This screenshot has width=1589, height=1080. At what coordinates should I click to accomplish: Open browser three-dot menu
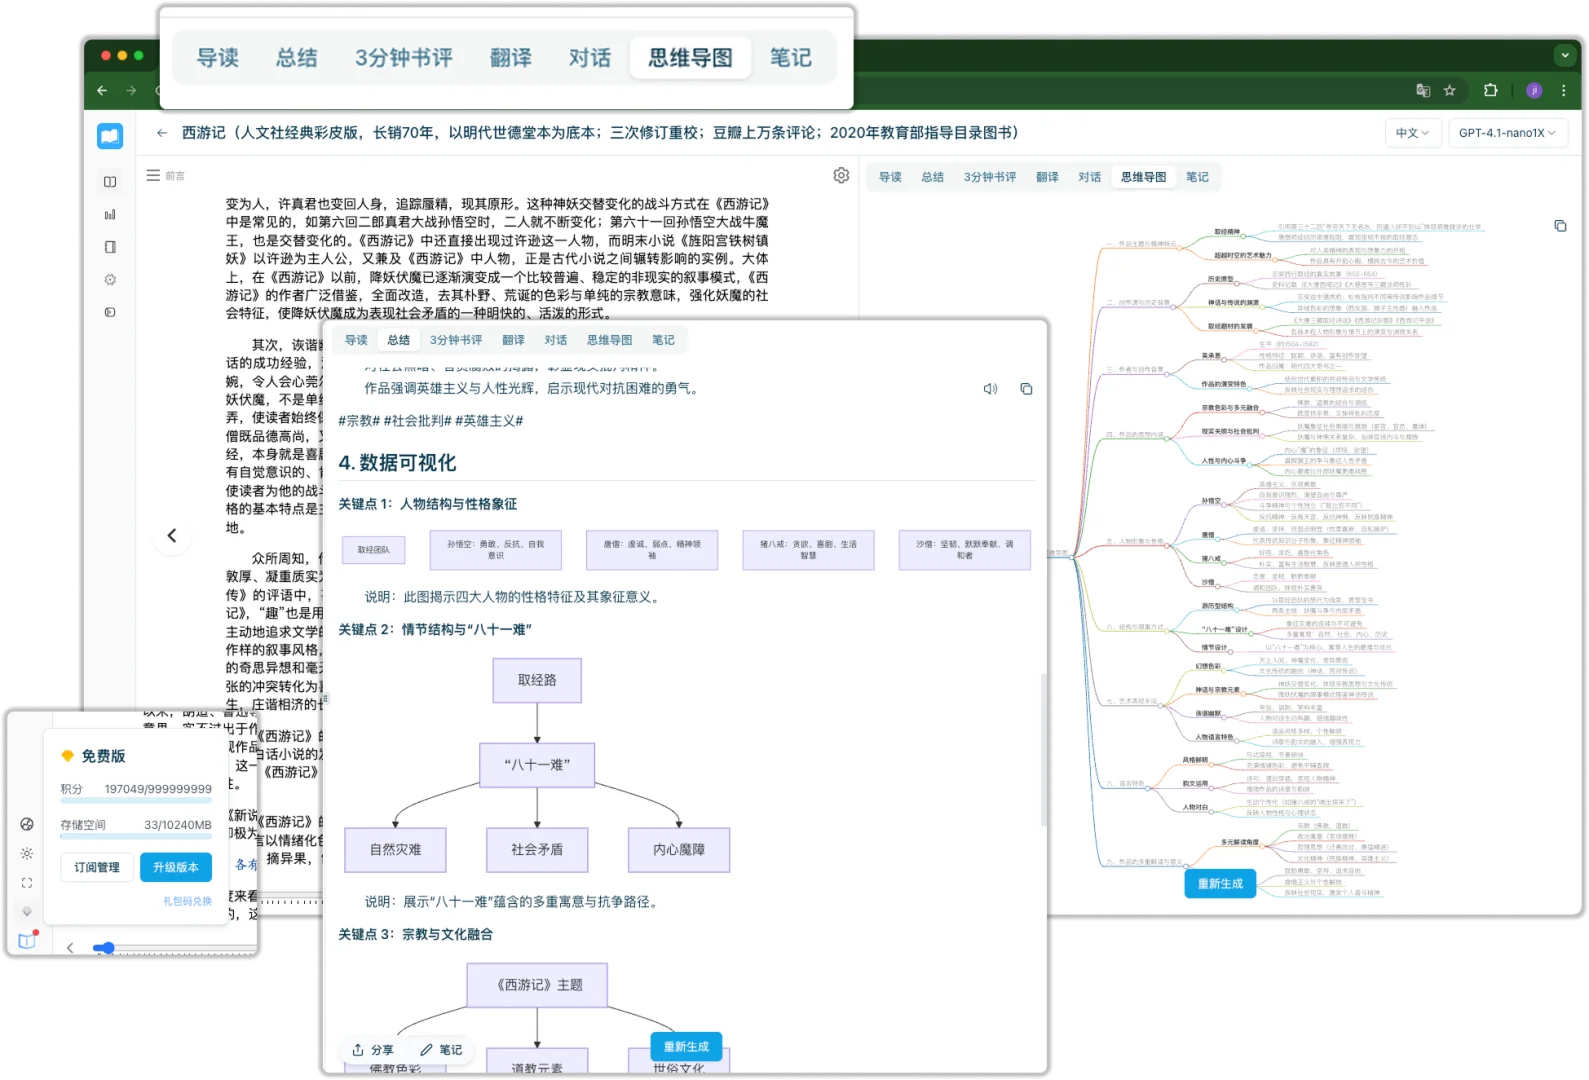1563,90
